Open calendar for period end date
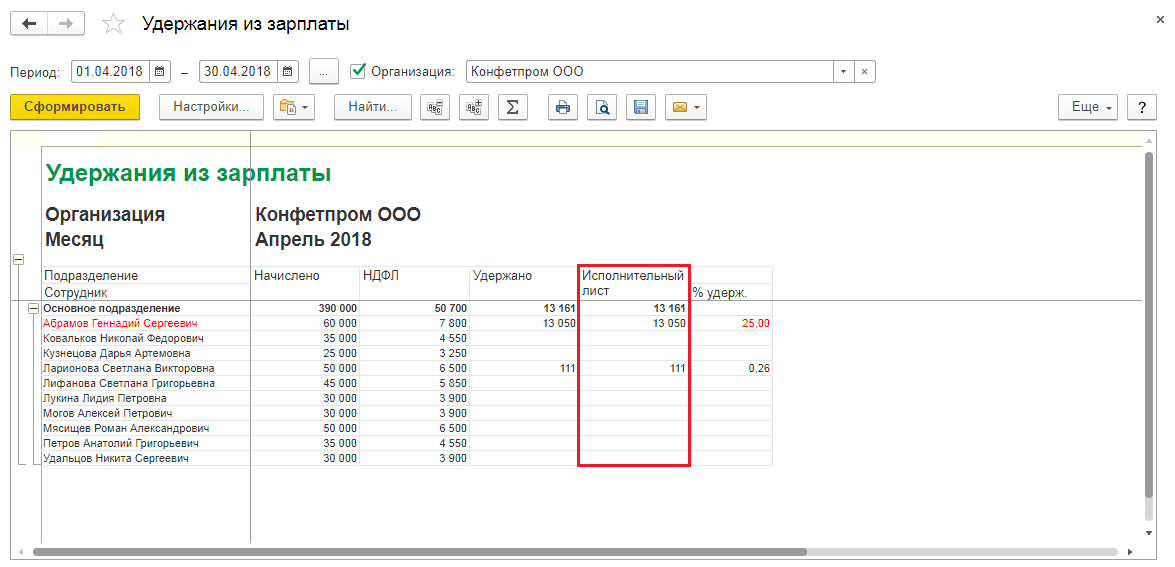 [x=288, y=72]
